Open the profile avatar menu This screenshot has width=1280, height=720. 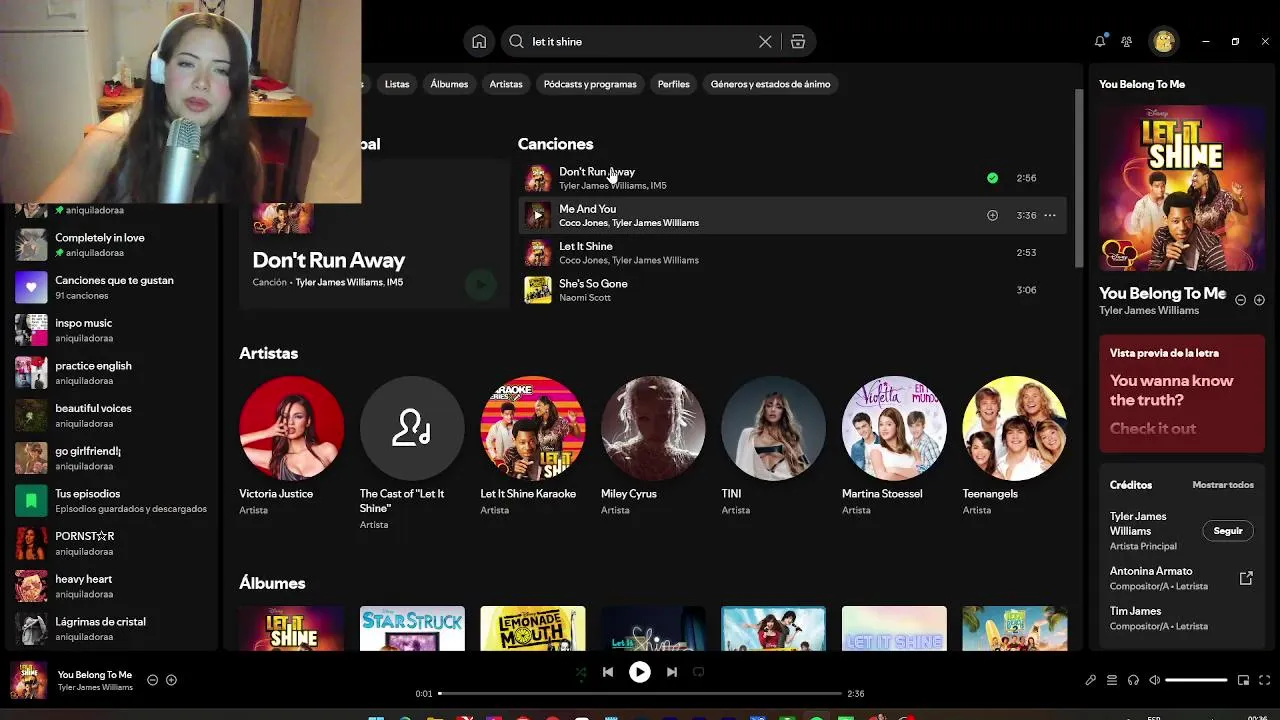pos(1163,41)
